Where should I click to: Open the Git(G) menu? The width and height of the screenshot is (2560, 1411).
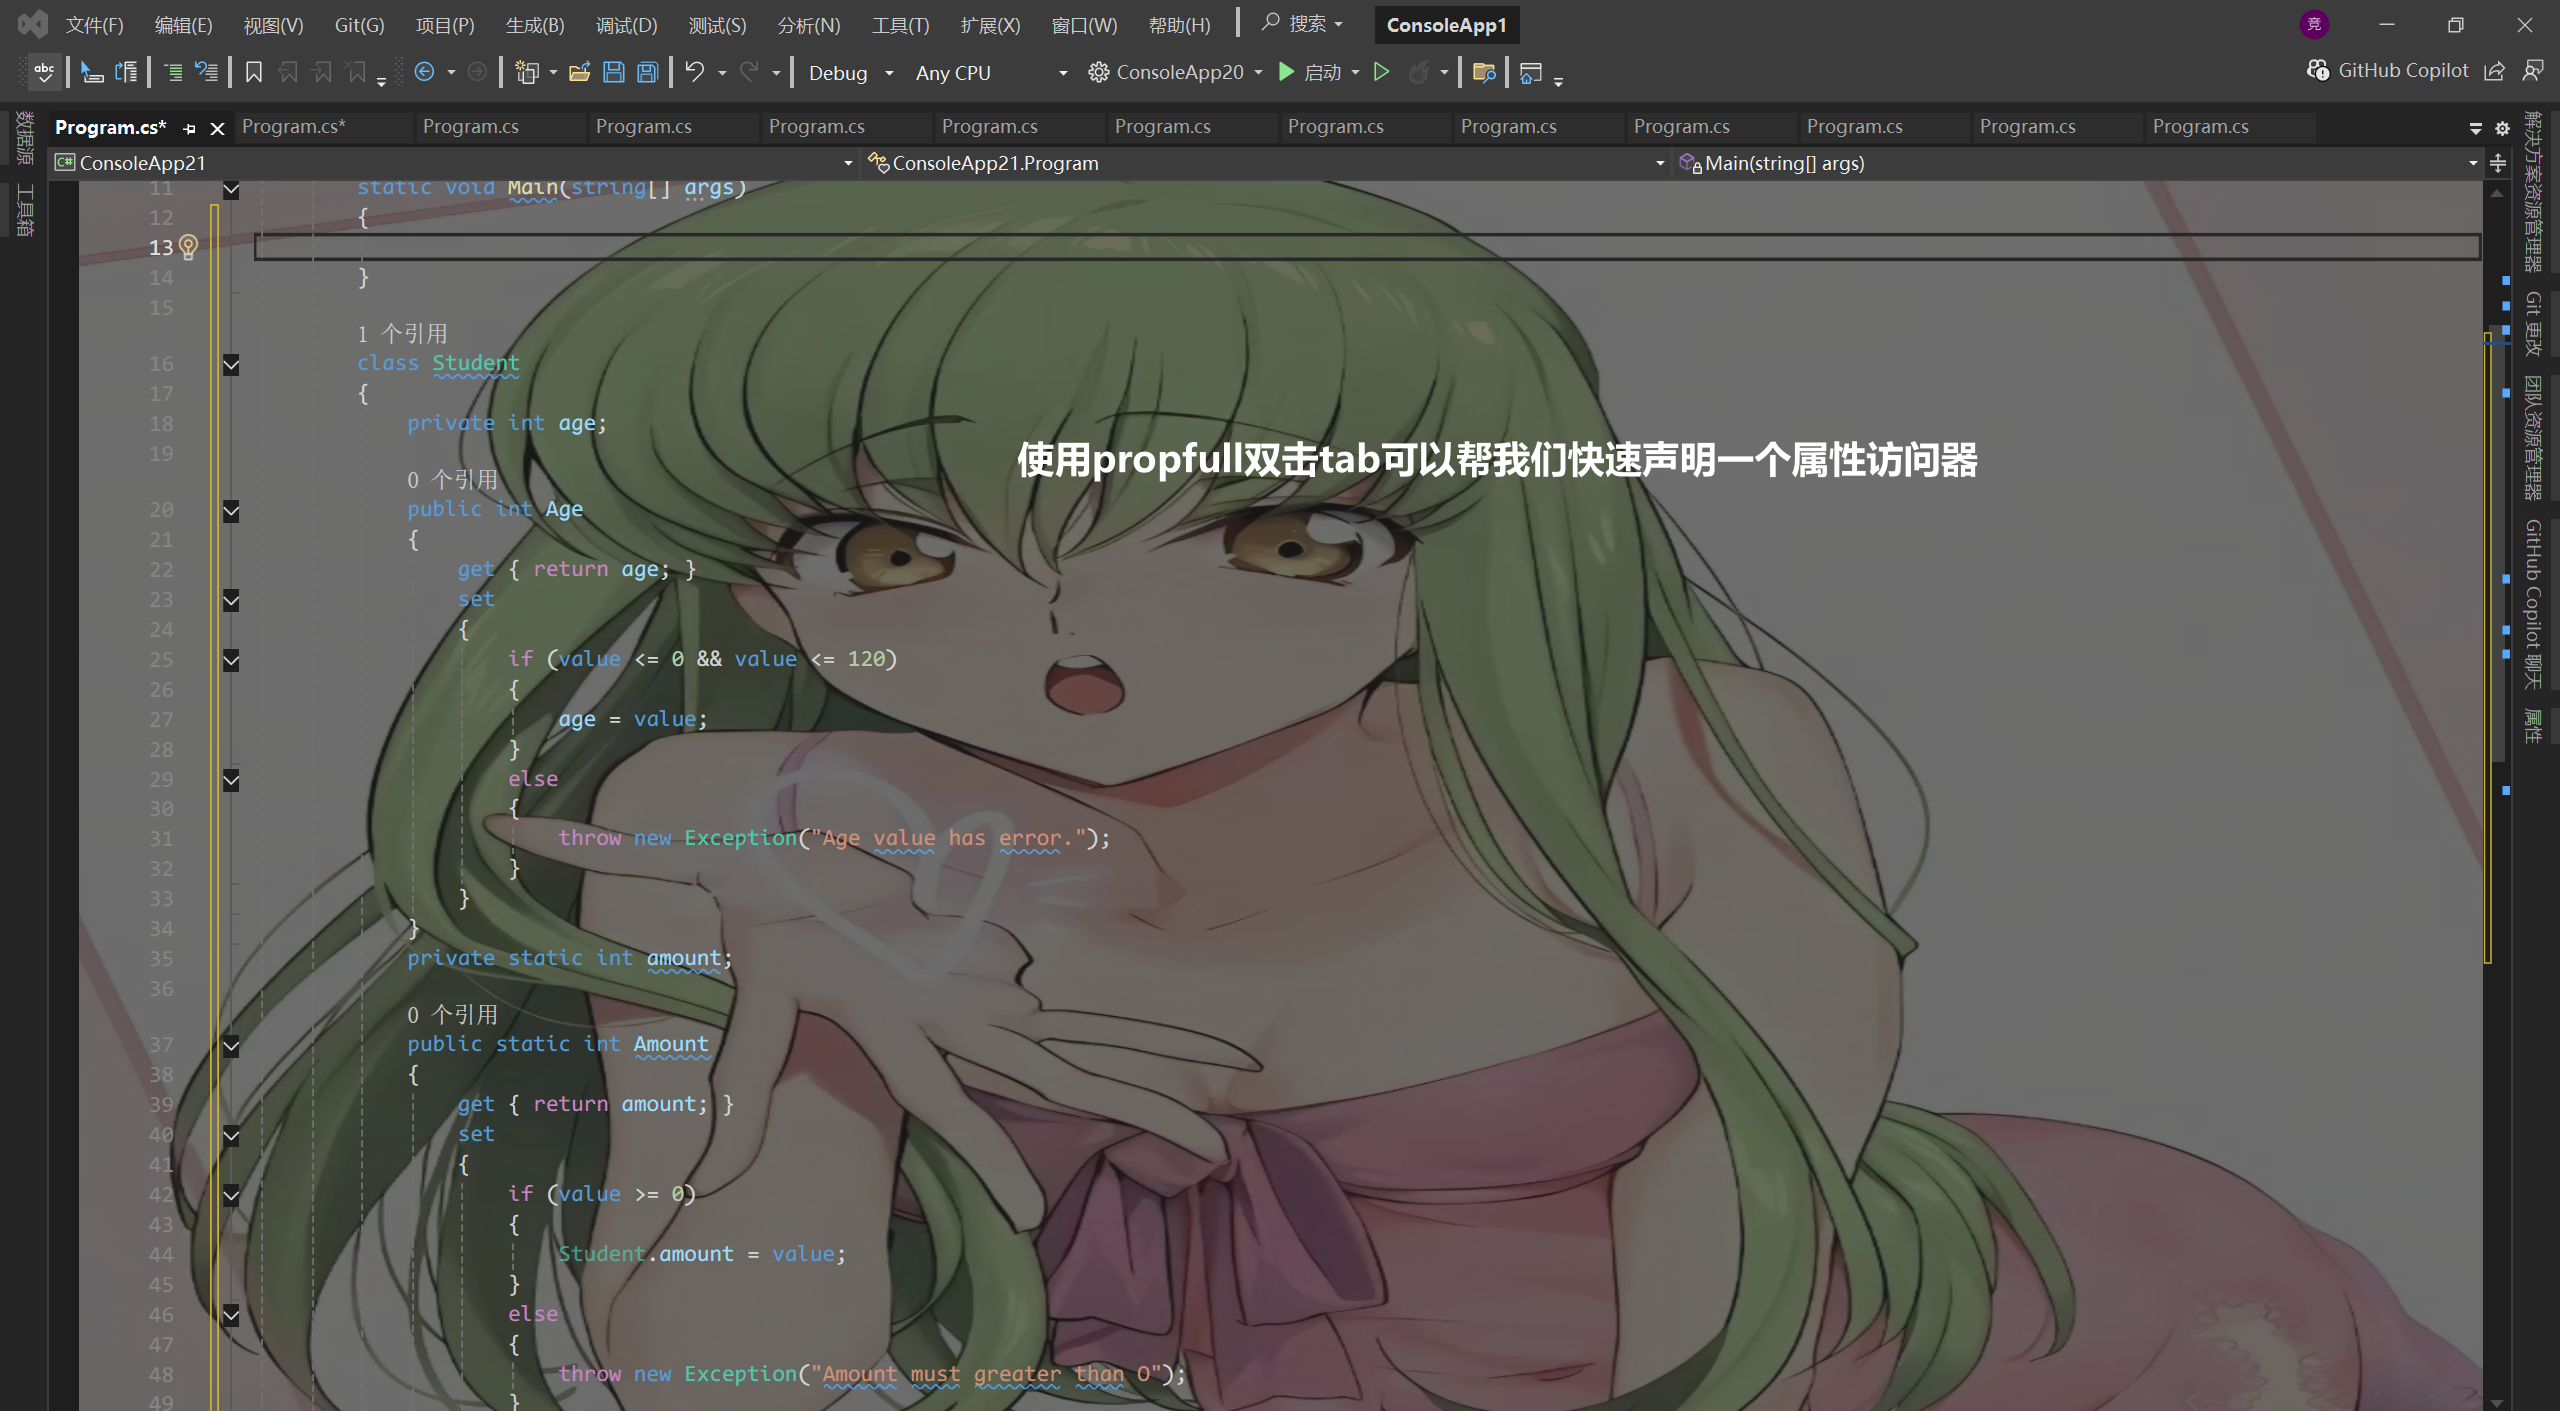point(360,25)
